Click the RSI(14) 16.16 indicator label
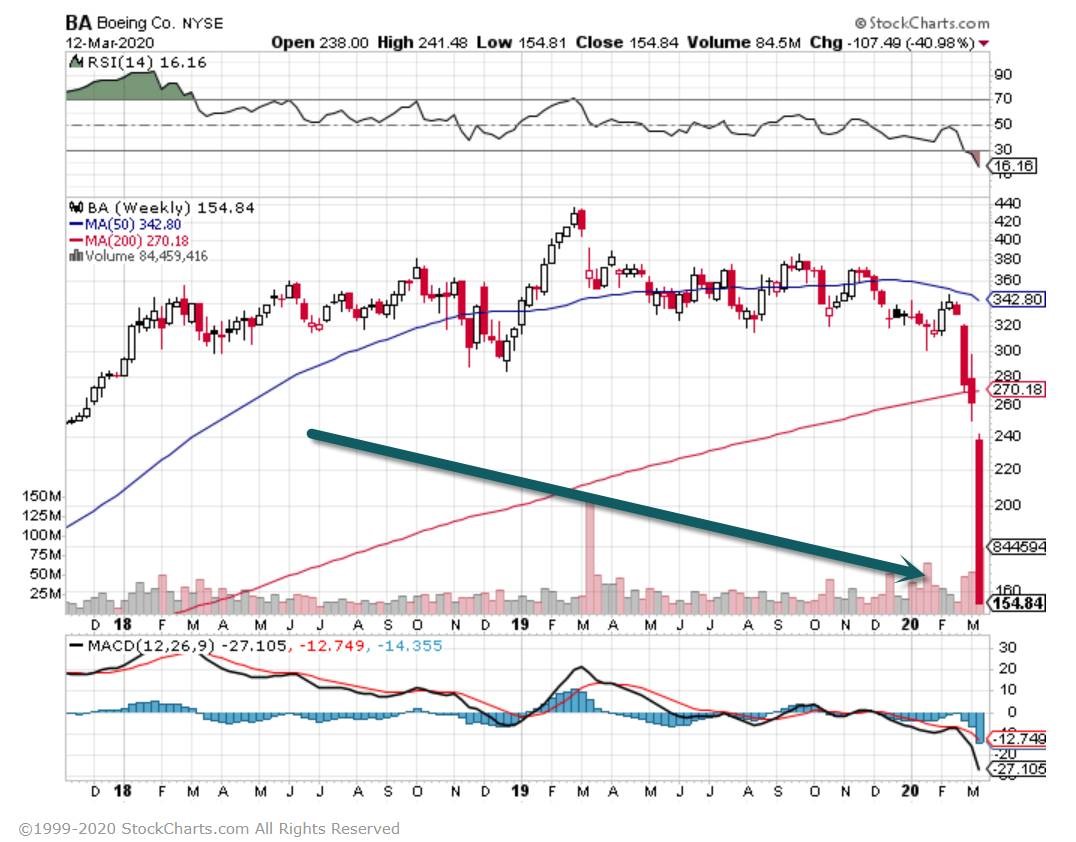 tap(146, 62)
